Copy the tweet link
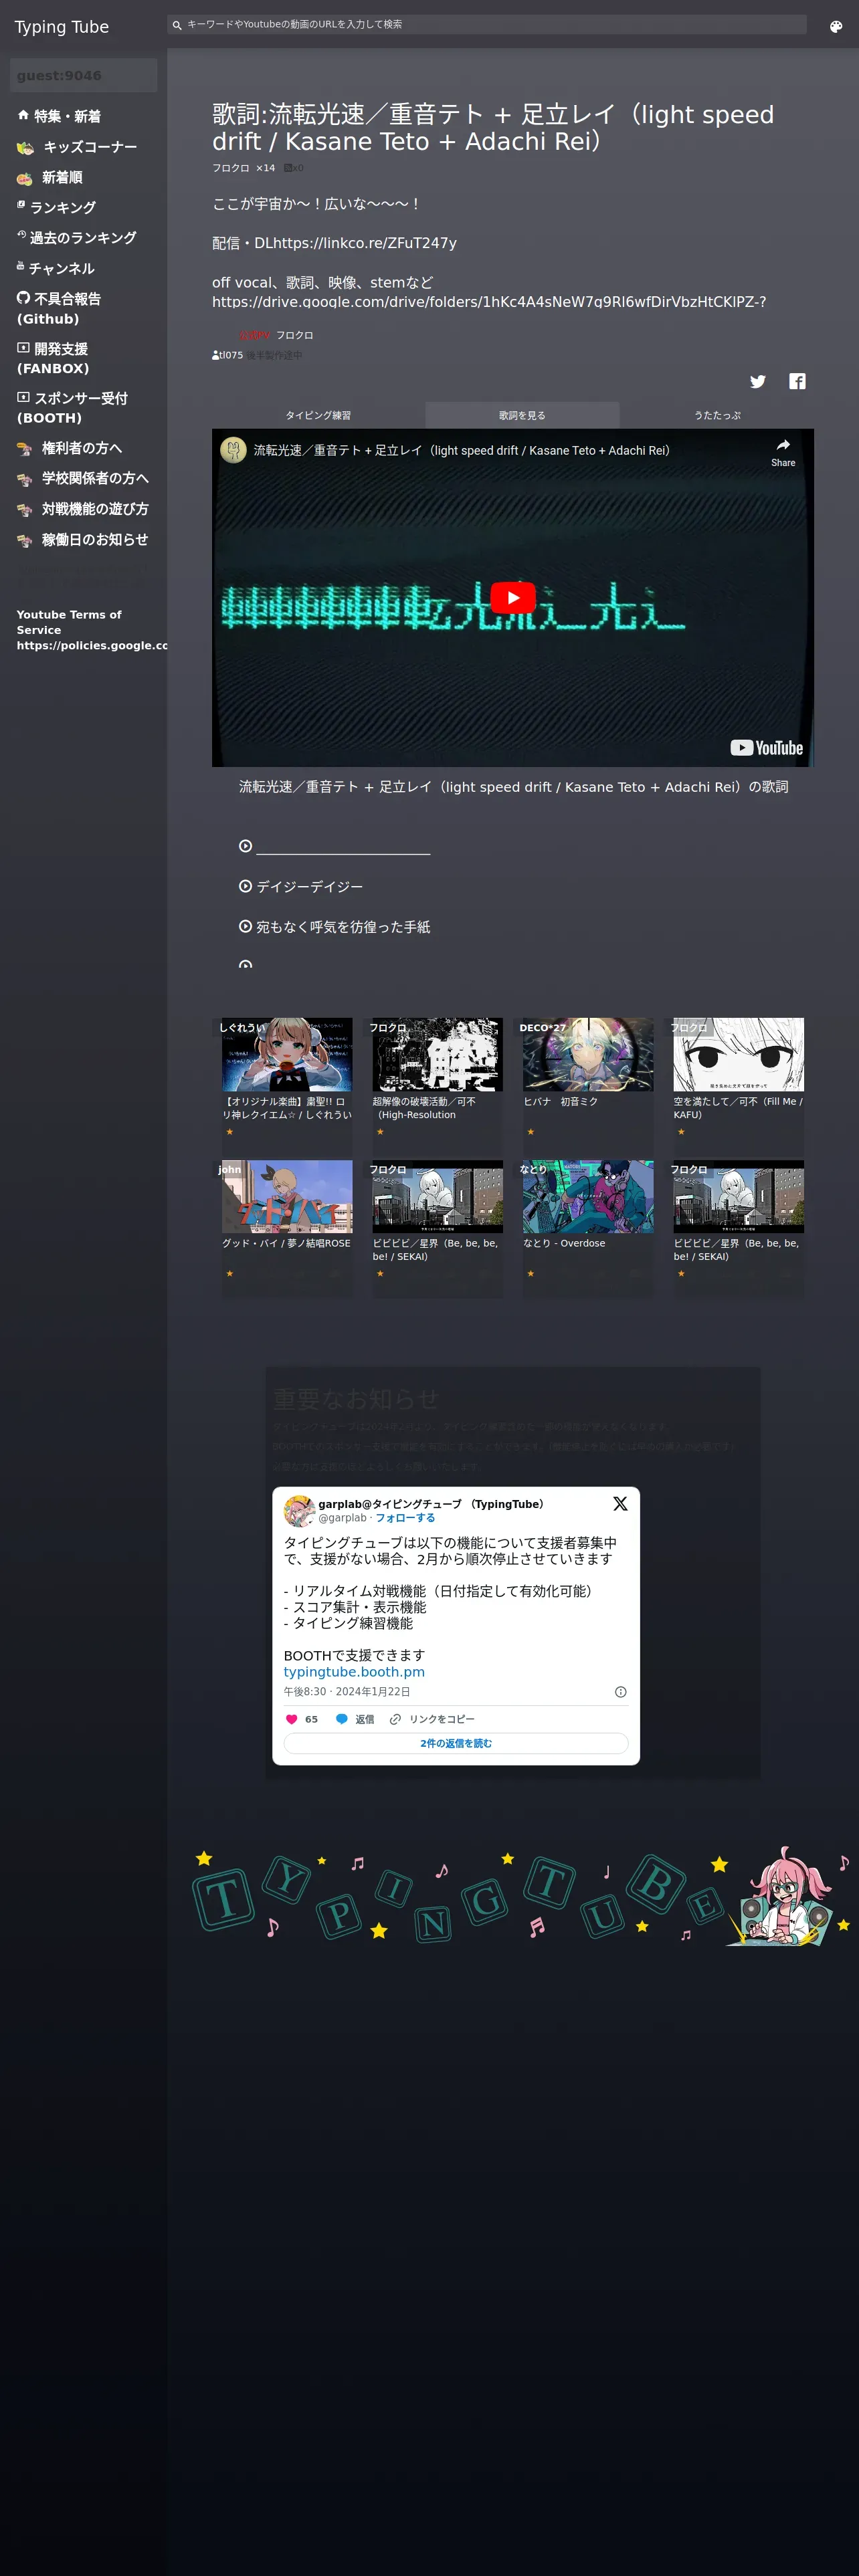859x2576 pixels. pos(432,1719)
